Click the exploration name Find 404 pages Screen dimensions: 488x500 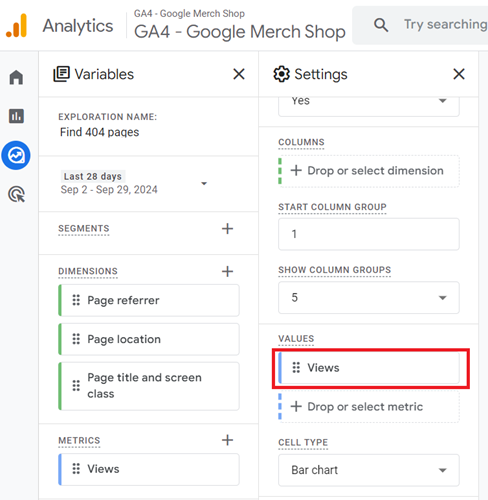[99, 132]
